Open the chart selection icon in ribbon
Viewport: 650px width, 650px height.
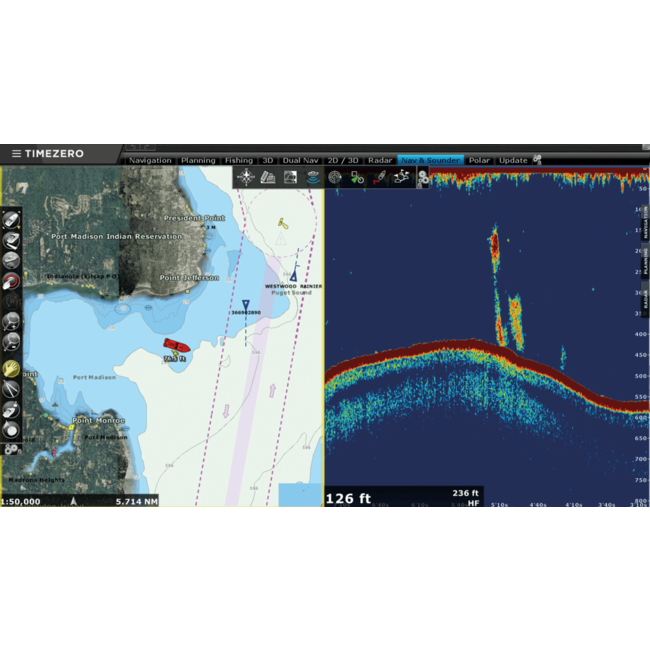point(268,177)
